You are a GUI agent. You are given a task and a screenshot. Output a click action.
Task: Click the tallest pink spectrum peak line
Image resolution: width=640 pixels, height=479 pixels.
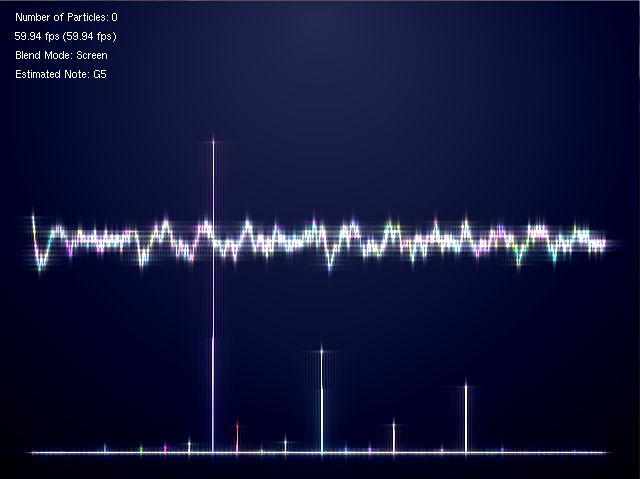(x=213, y=296)
